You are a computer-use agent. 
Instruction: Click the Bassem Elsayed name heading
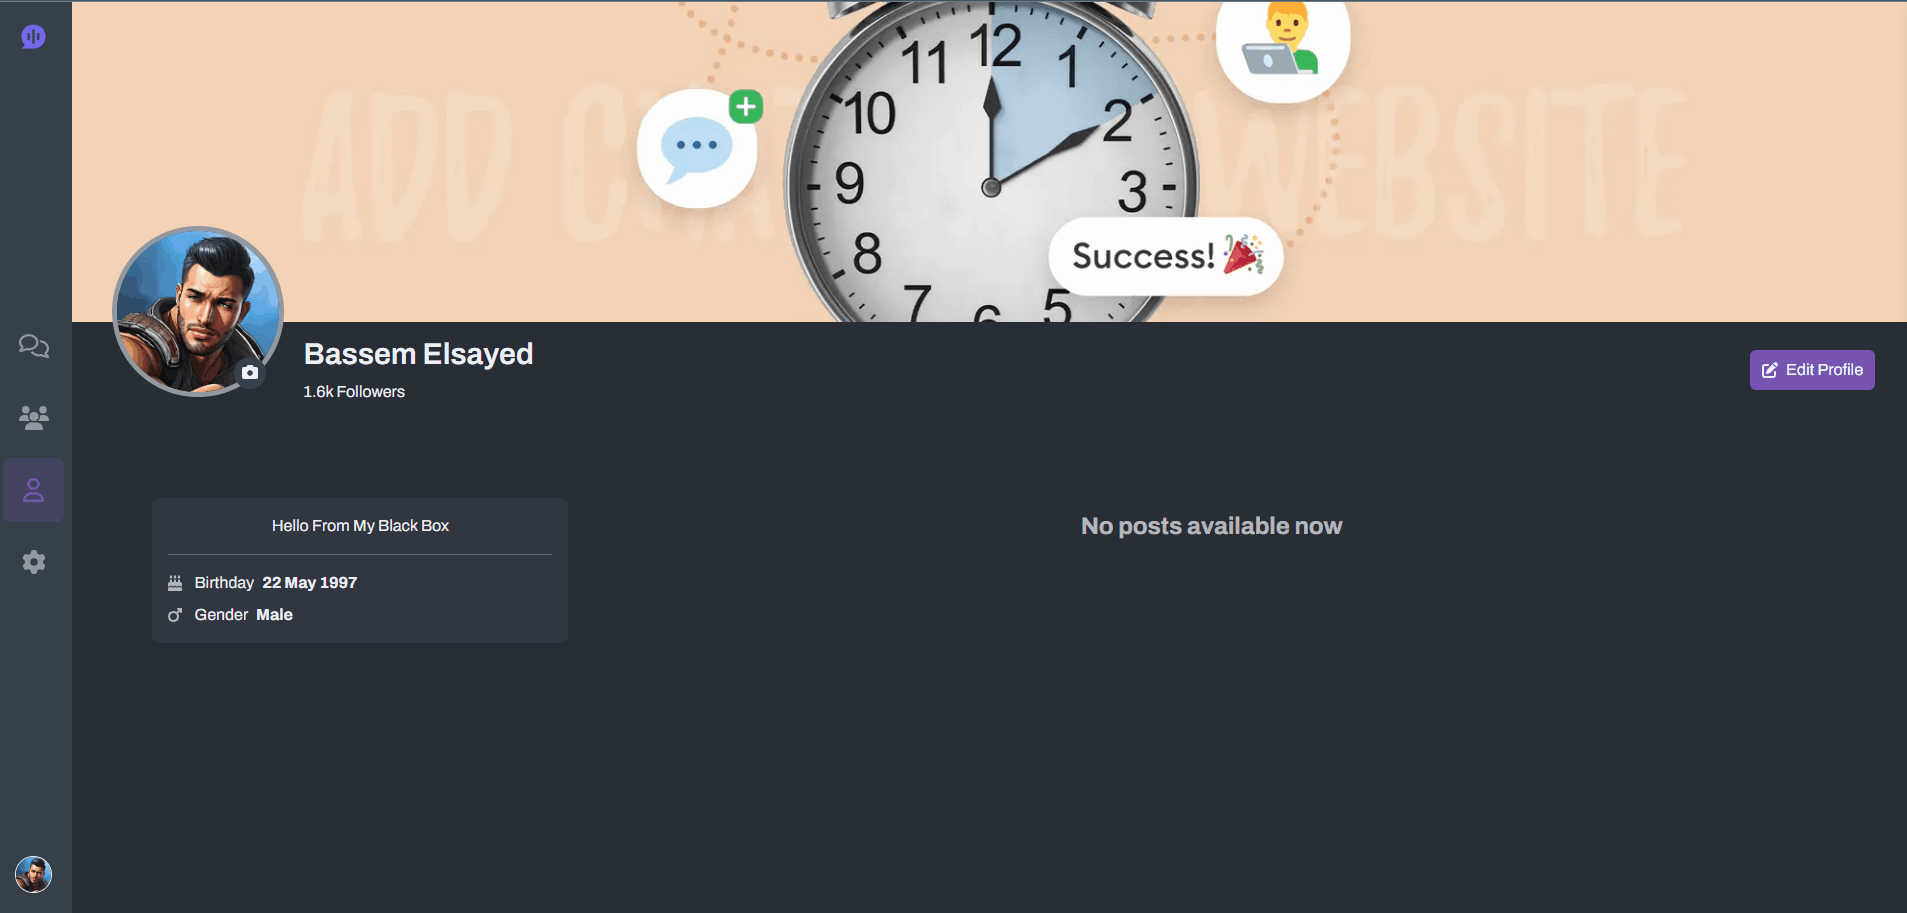(418, 354)
